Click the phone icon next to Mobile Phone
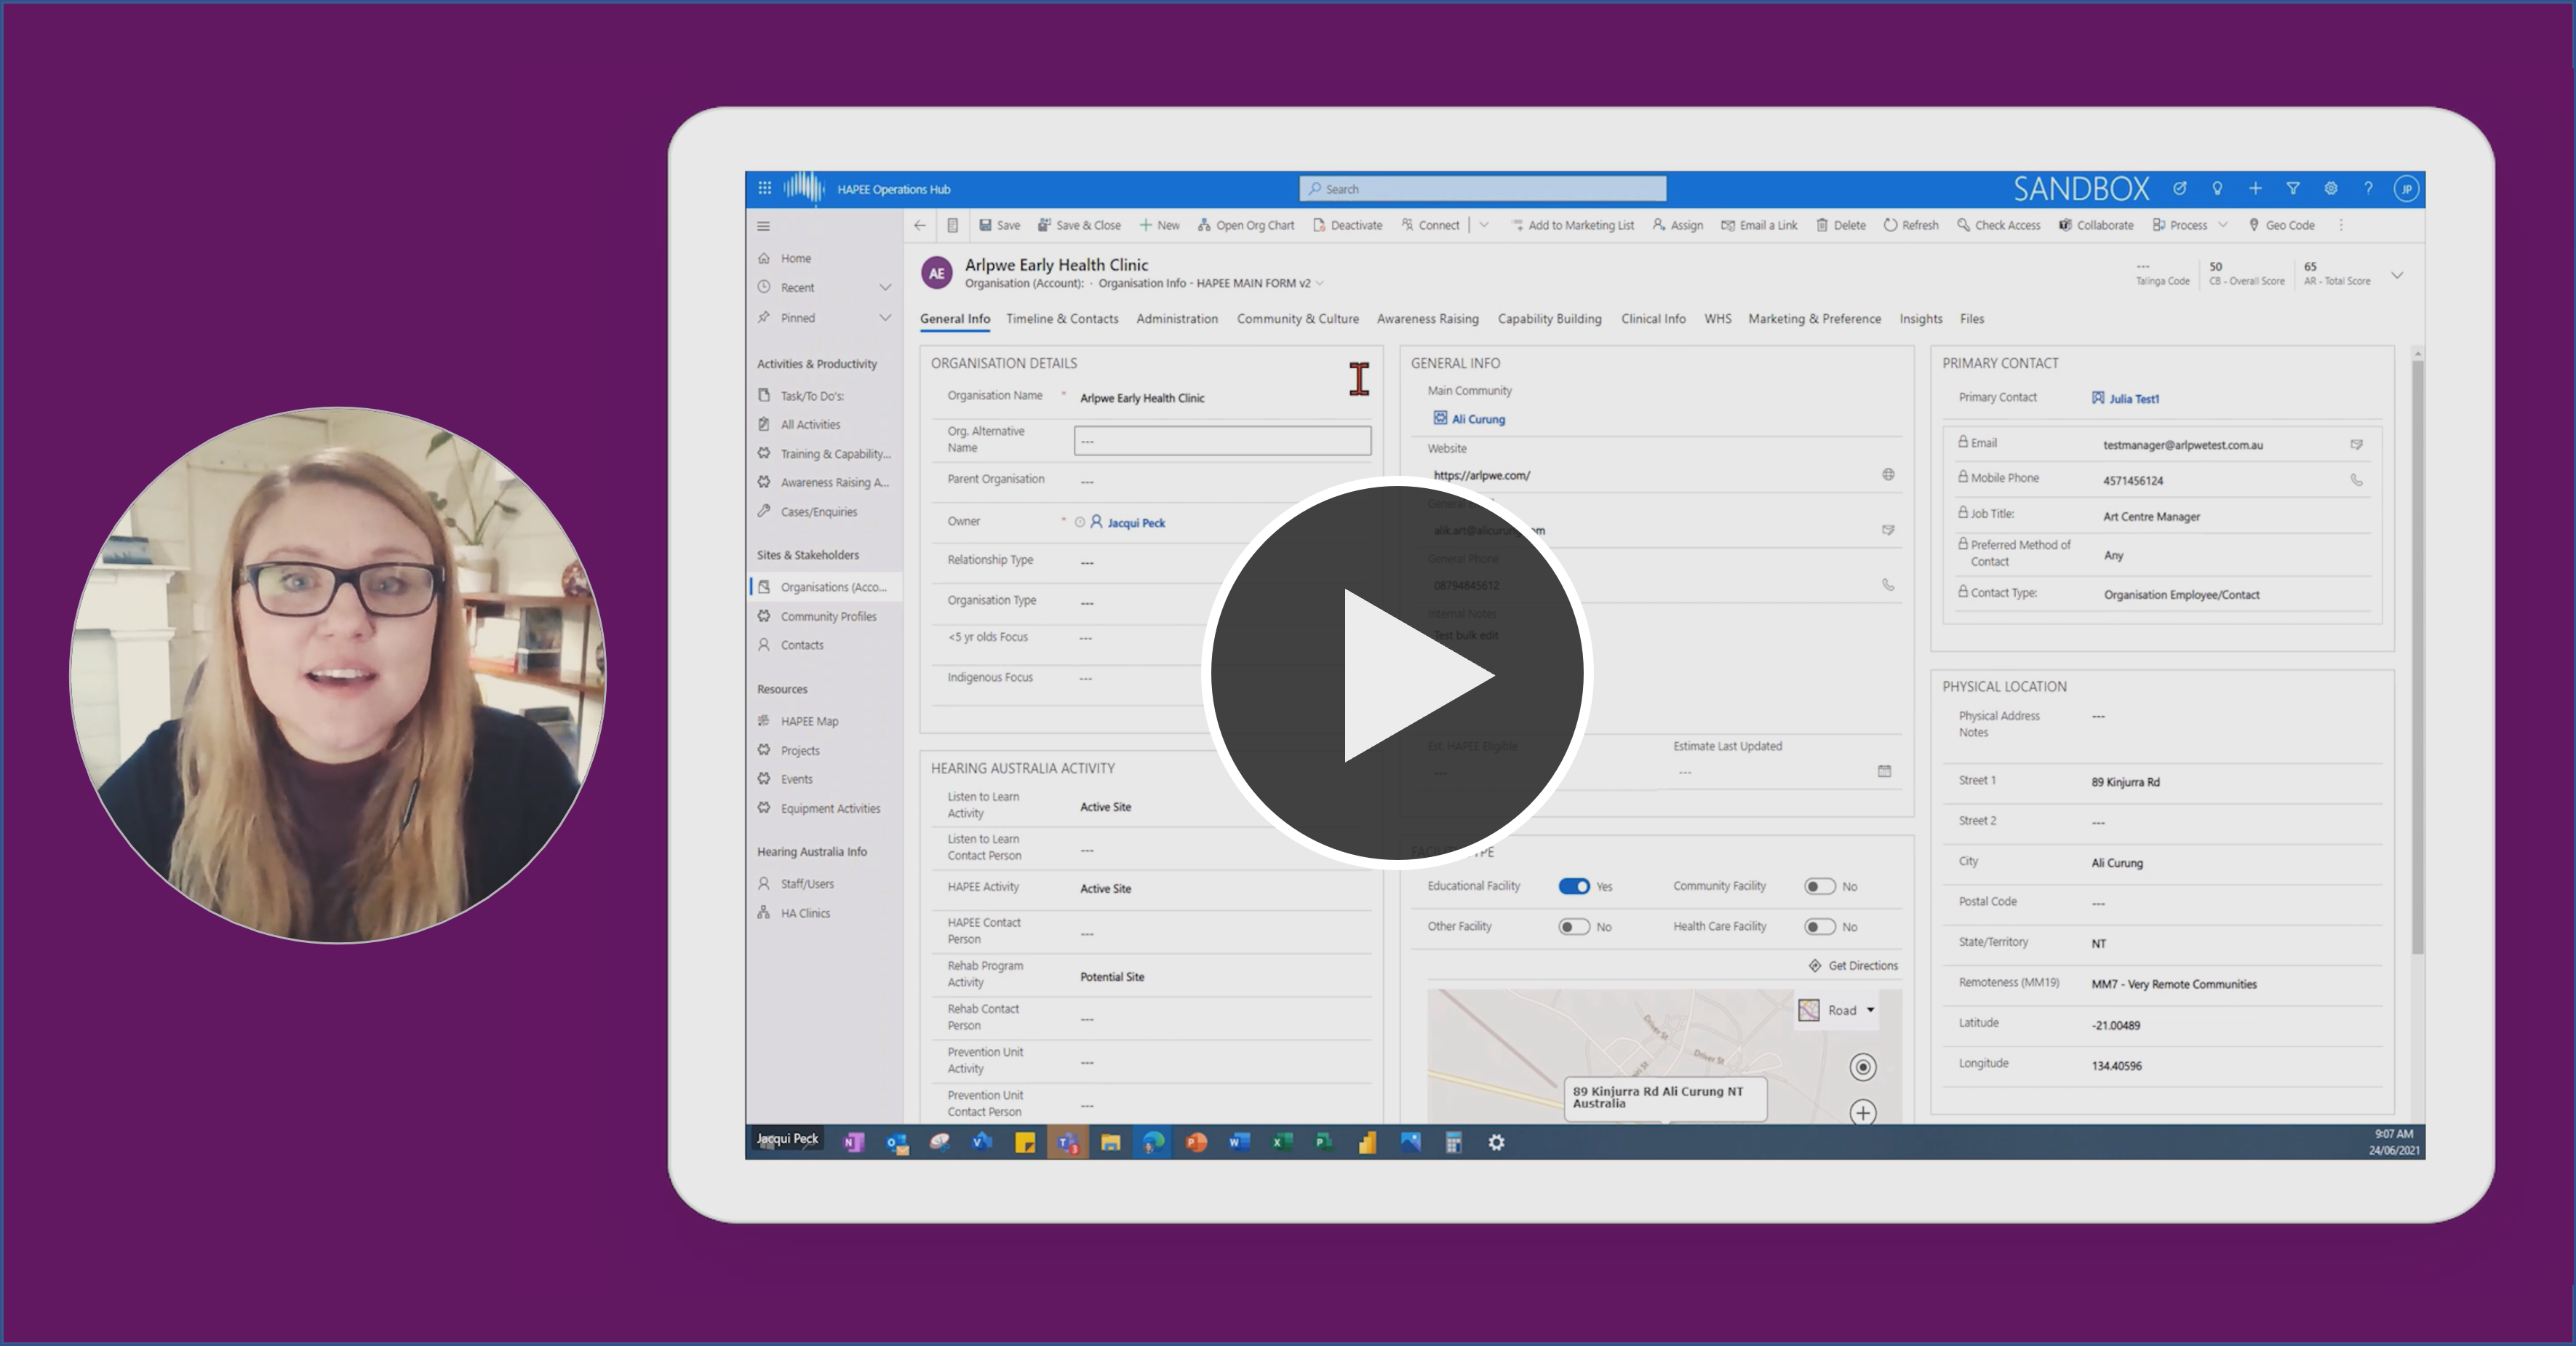This screenshot has height=1346, width=2576. pyautogui.click(x=2356, y=480)
